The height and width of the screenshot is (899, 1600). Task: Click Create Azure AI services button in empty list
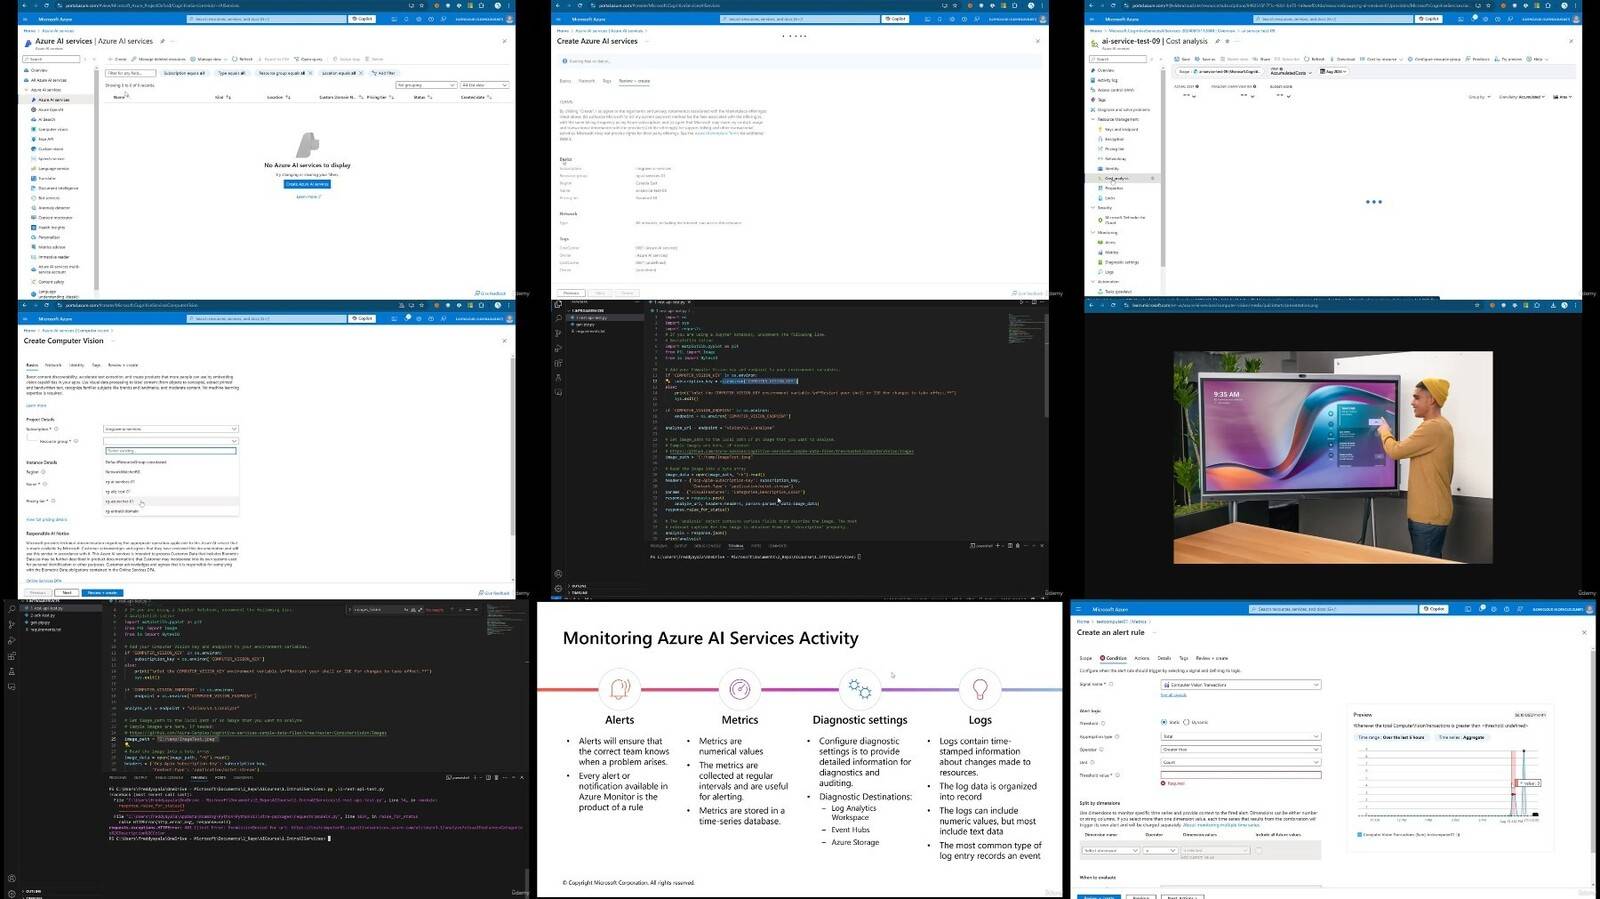point(307,184)
